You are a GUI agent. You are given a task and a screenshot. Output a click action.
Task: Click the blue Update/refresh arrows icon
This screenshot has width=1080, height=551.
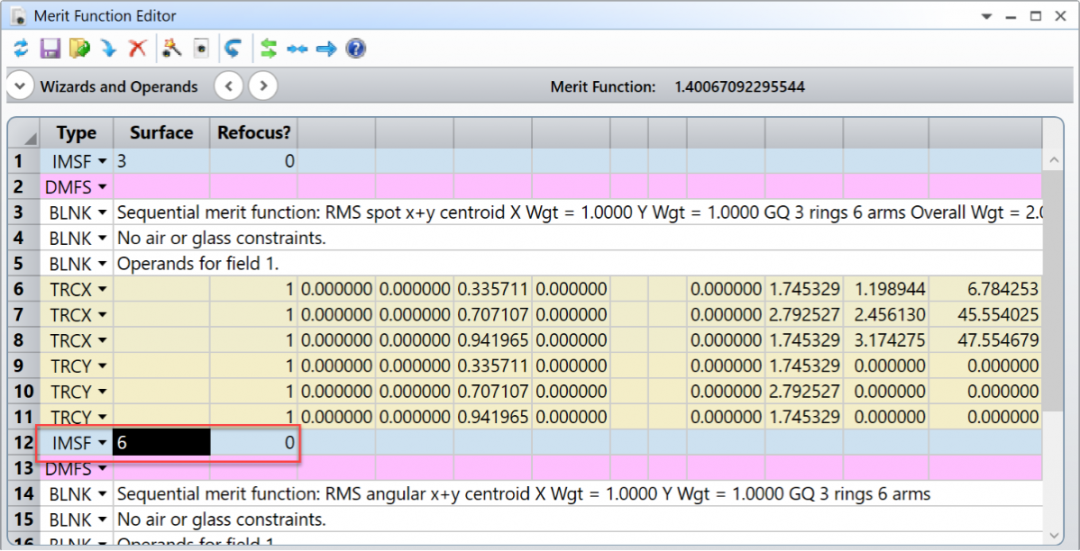coord(20,48)
